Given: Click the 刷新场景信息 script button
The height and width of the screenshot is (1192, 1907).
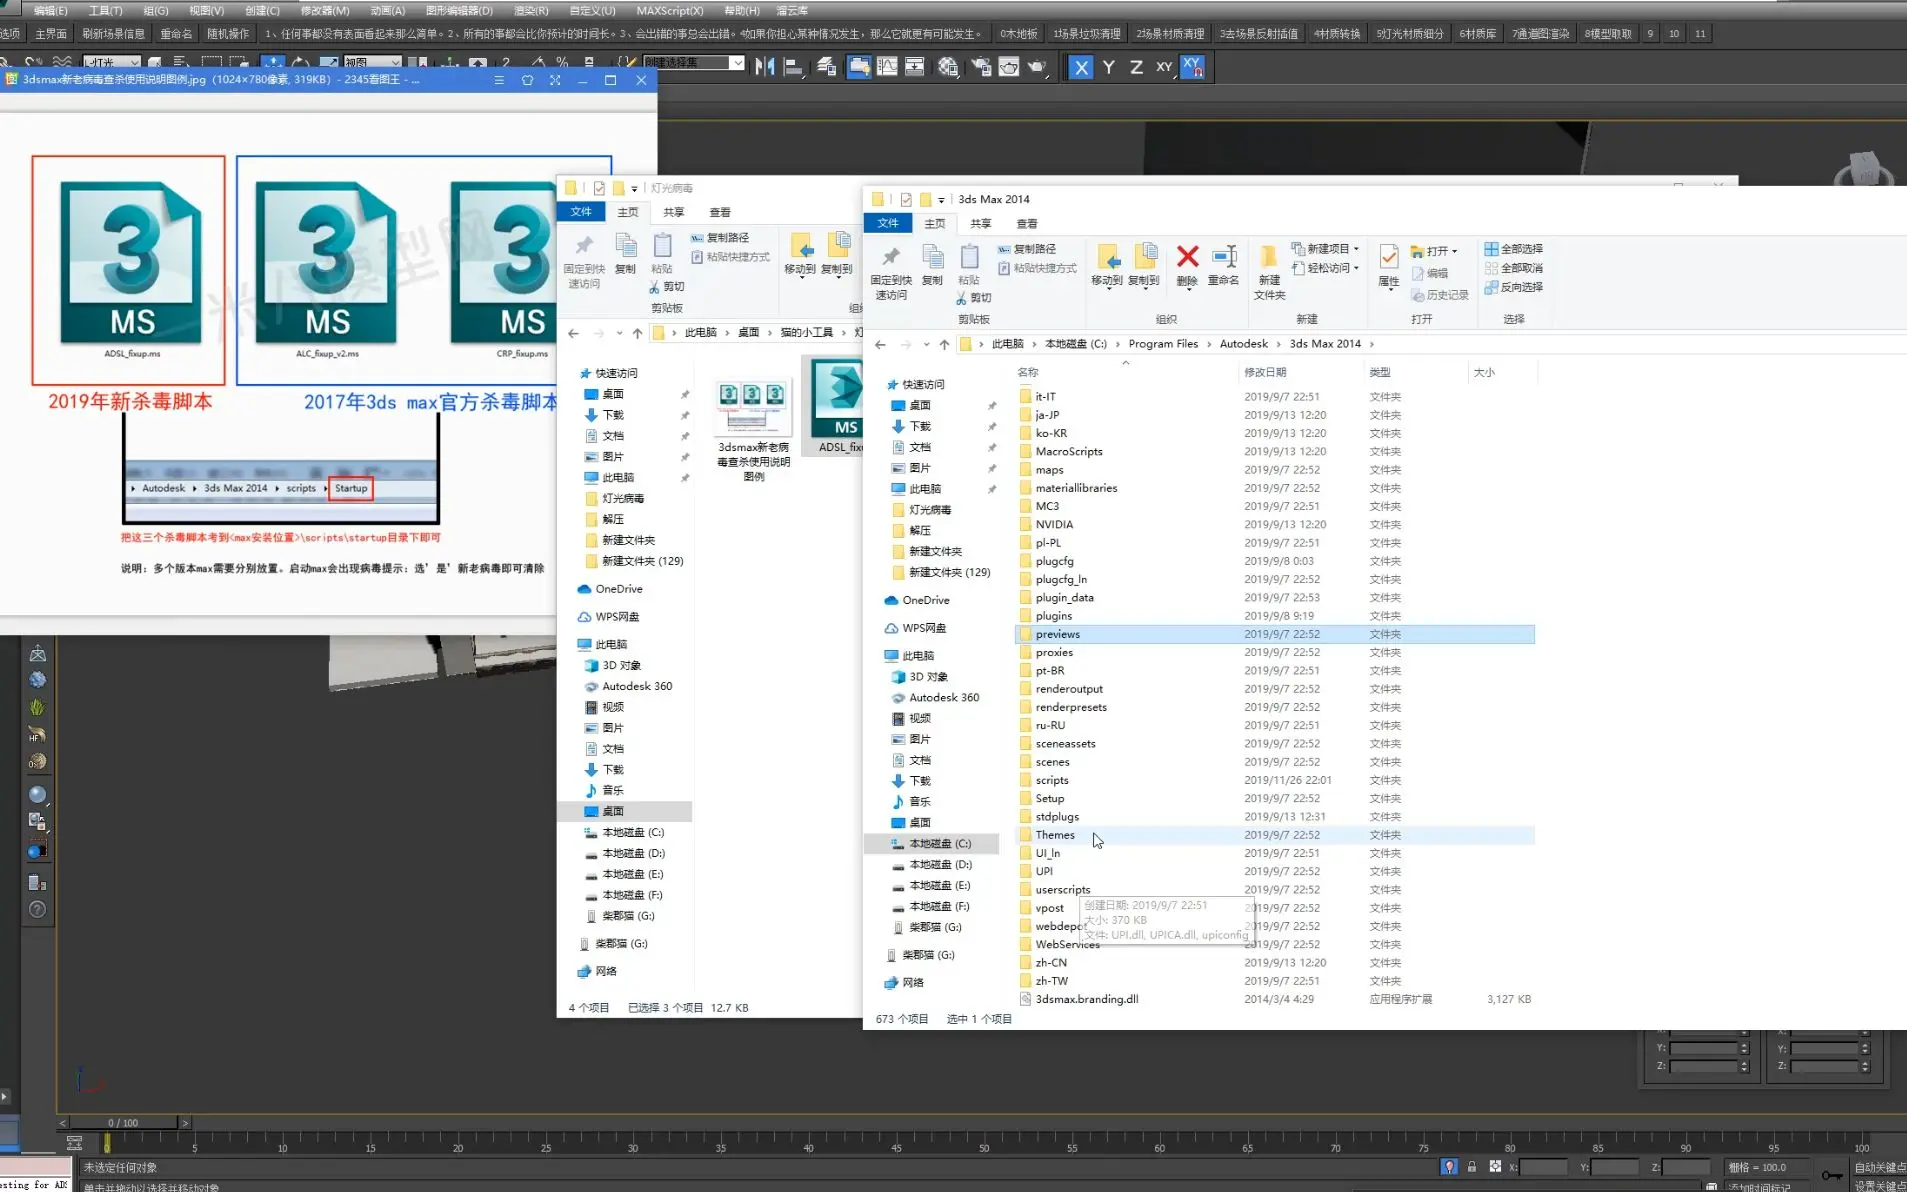Looking at the screenshot, I should click(x=113, y=34).
